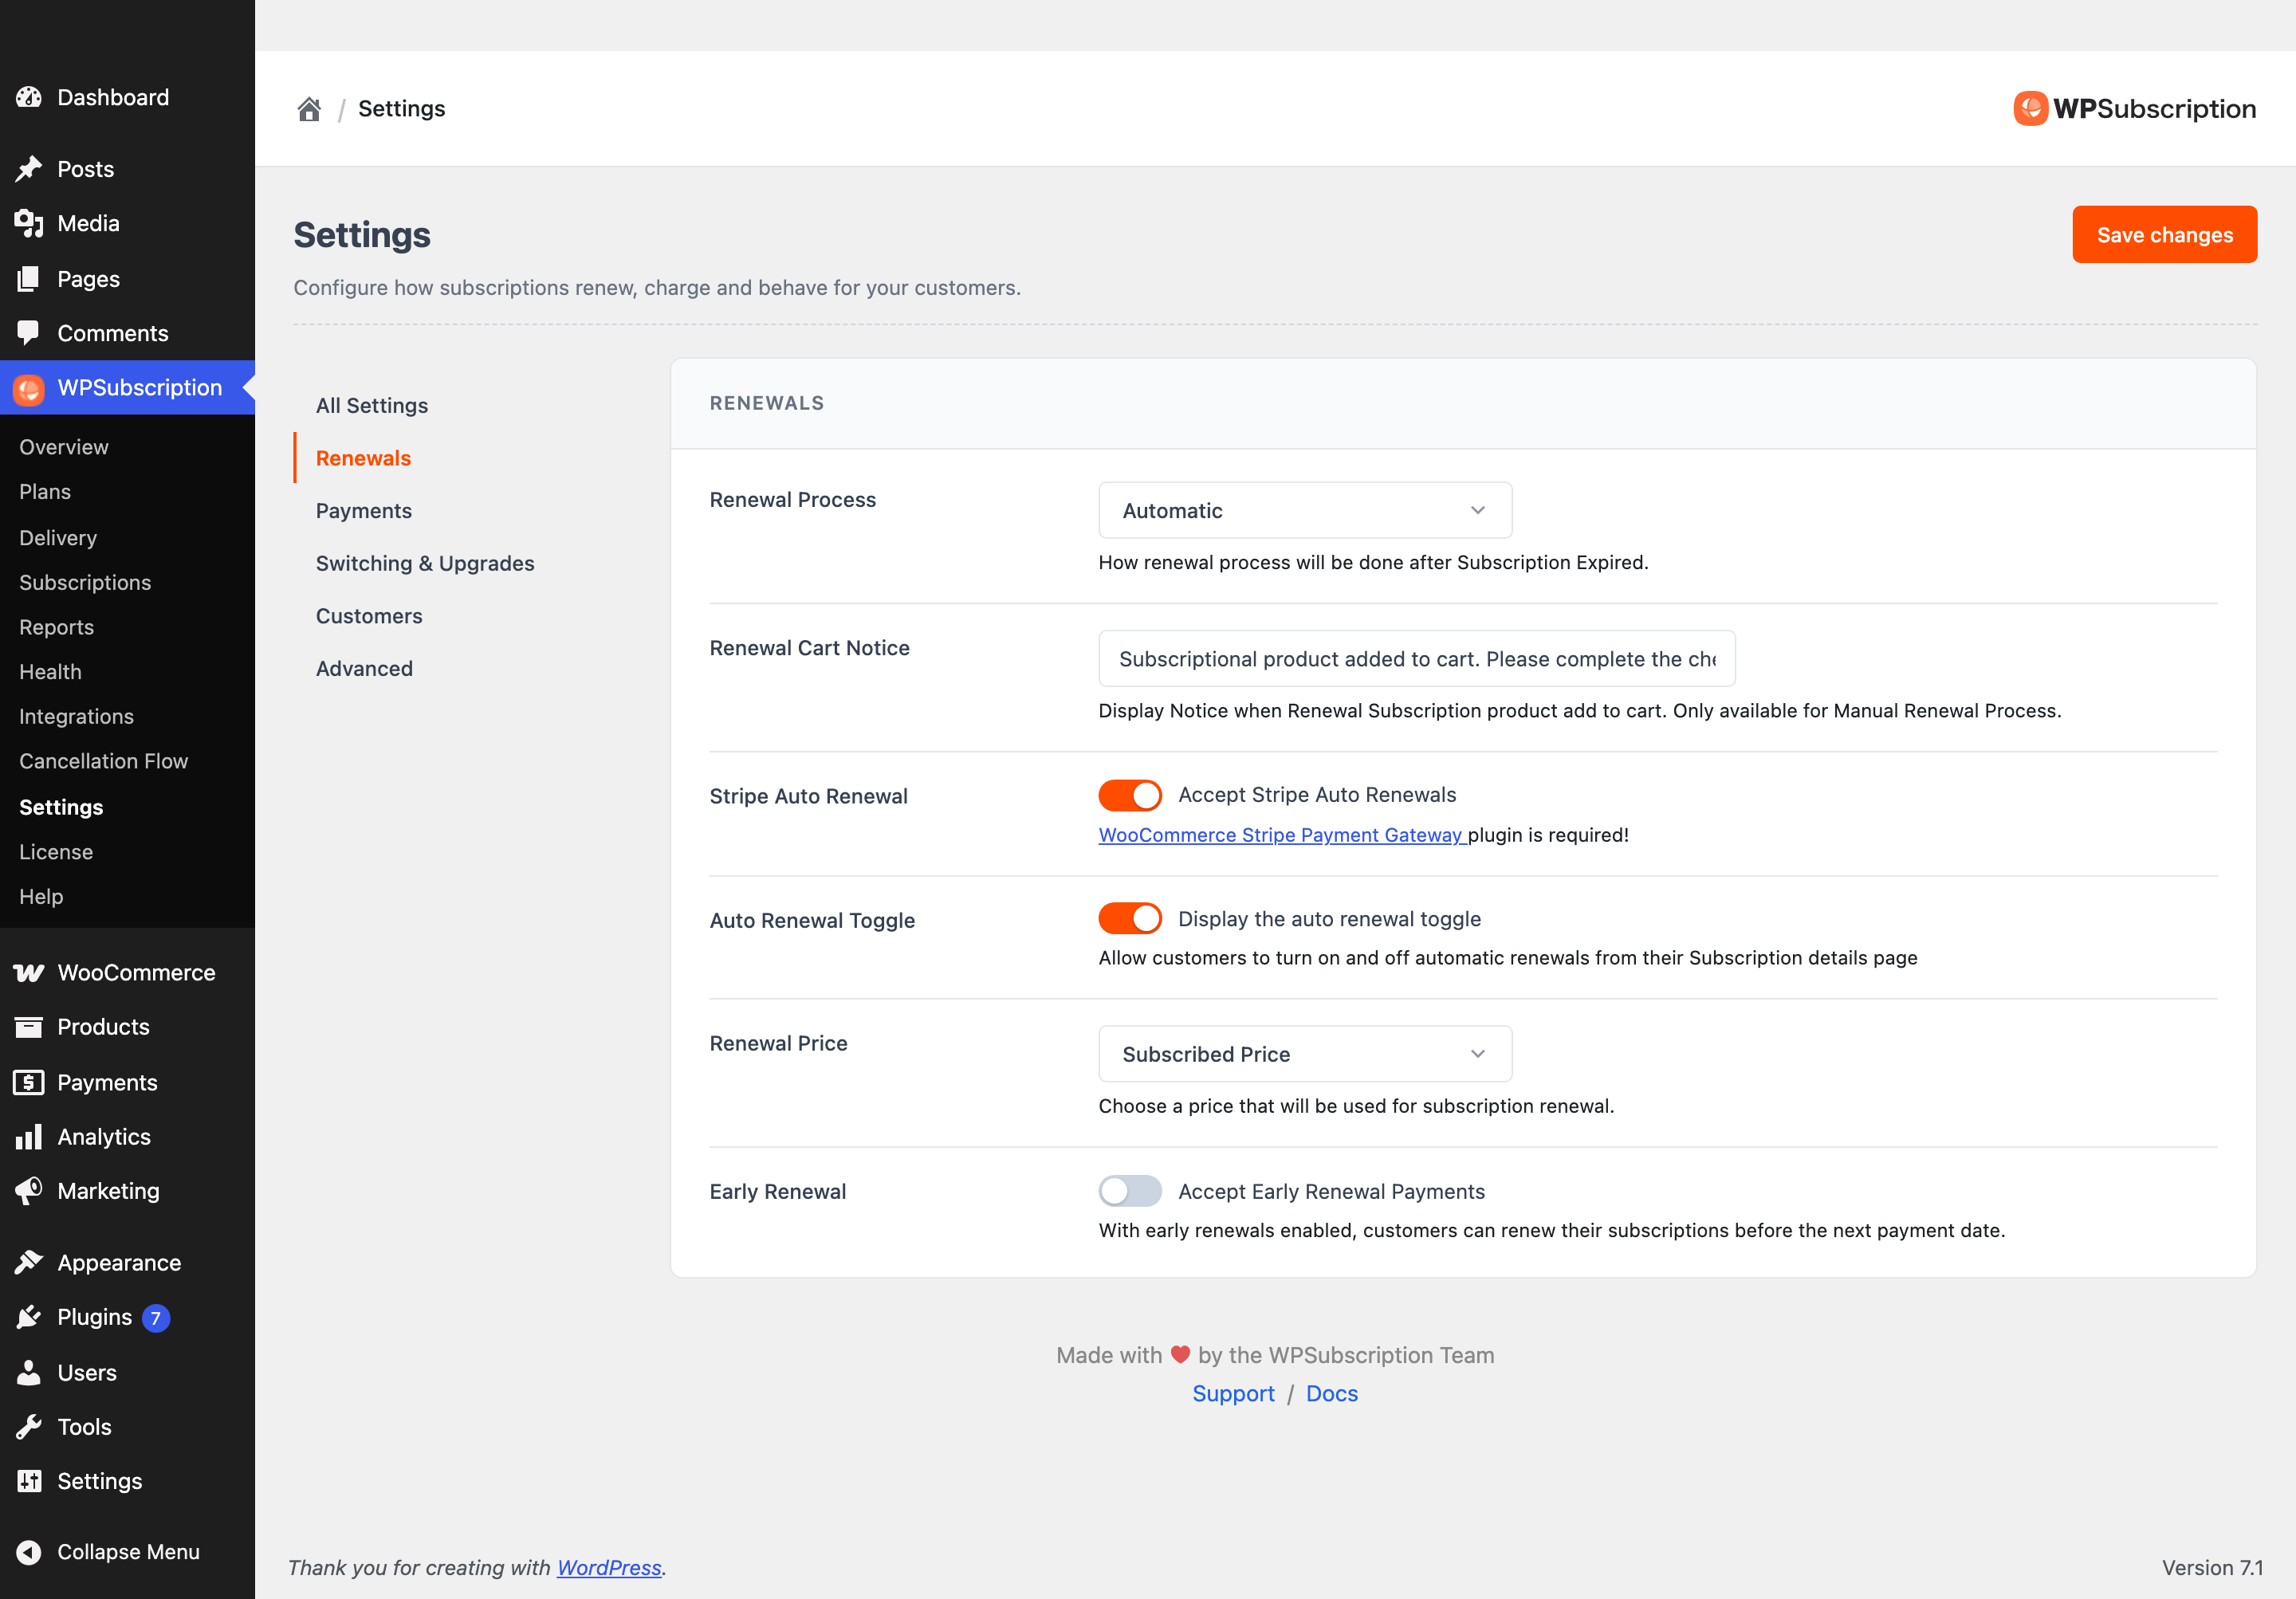Screen dimensions: 2296x1599
Task: Click the Save changes button
Action: tap(2164, 234)
